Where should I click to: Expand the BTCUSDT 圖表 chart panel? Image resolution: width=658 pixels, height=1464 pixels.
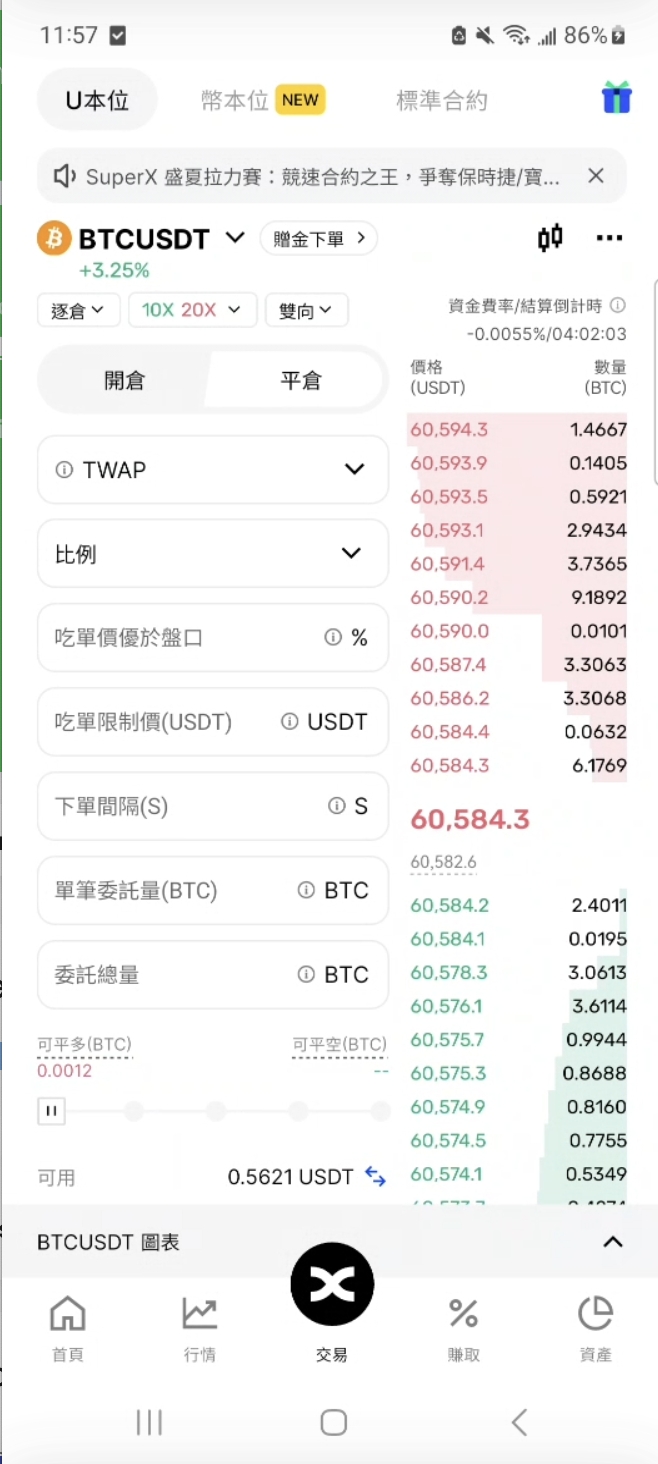click(612, 1242)
